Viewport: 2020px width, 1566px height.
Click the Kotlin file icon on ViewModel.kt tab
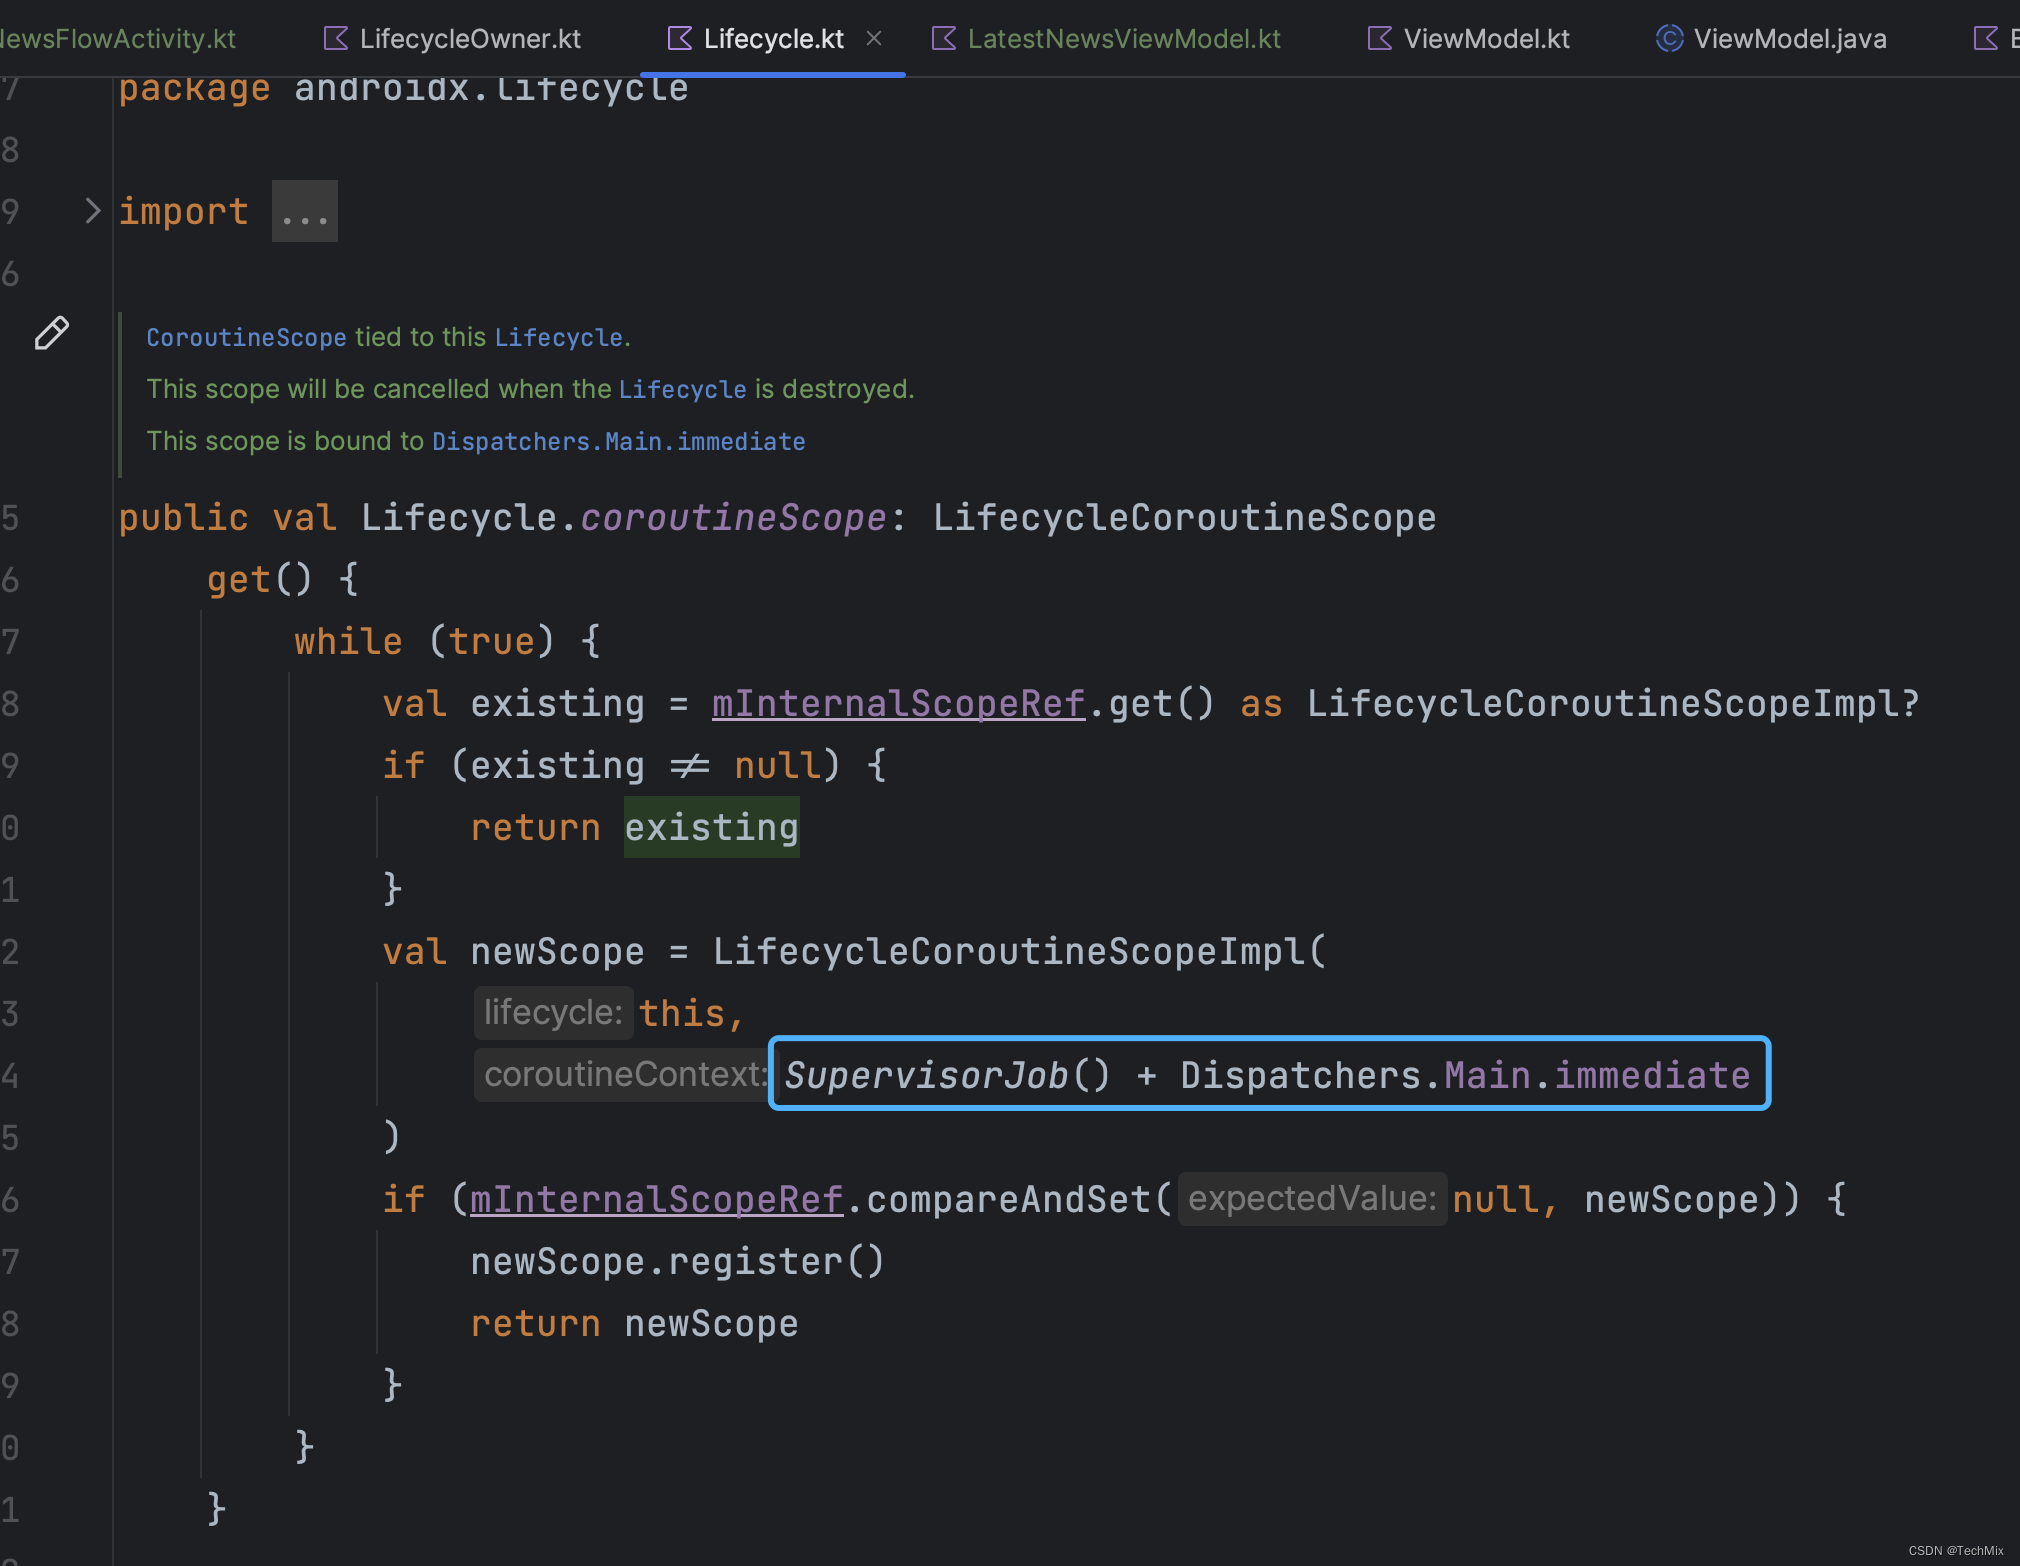(x=1380, y=38)
